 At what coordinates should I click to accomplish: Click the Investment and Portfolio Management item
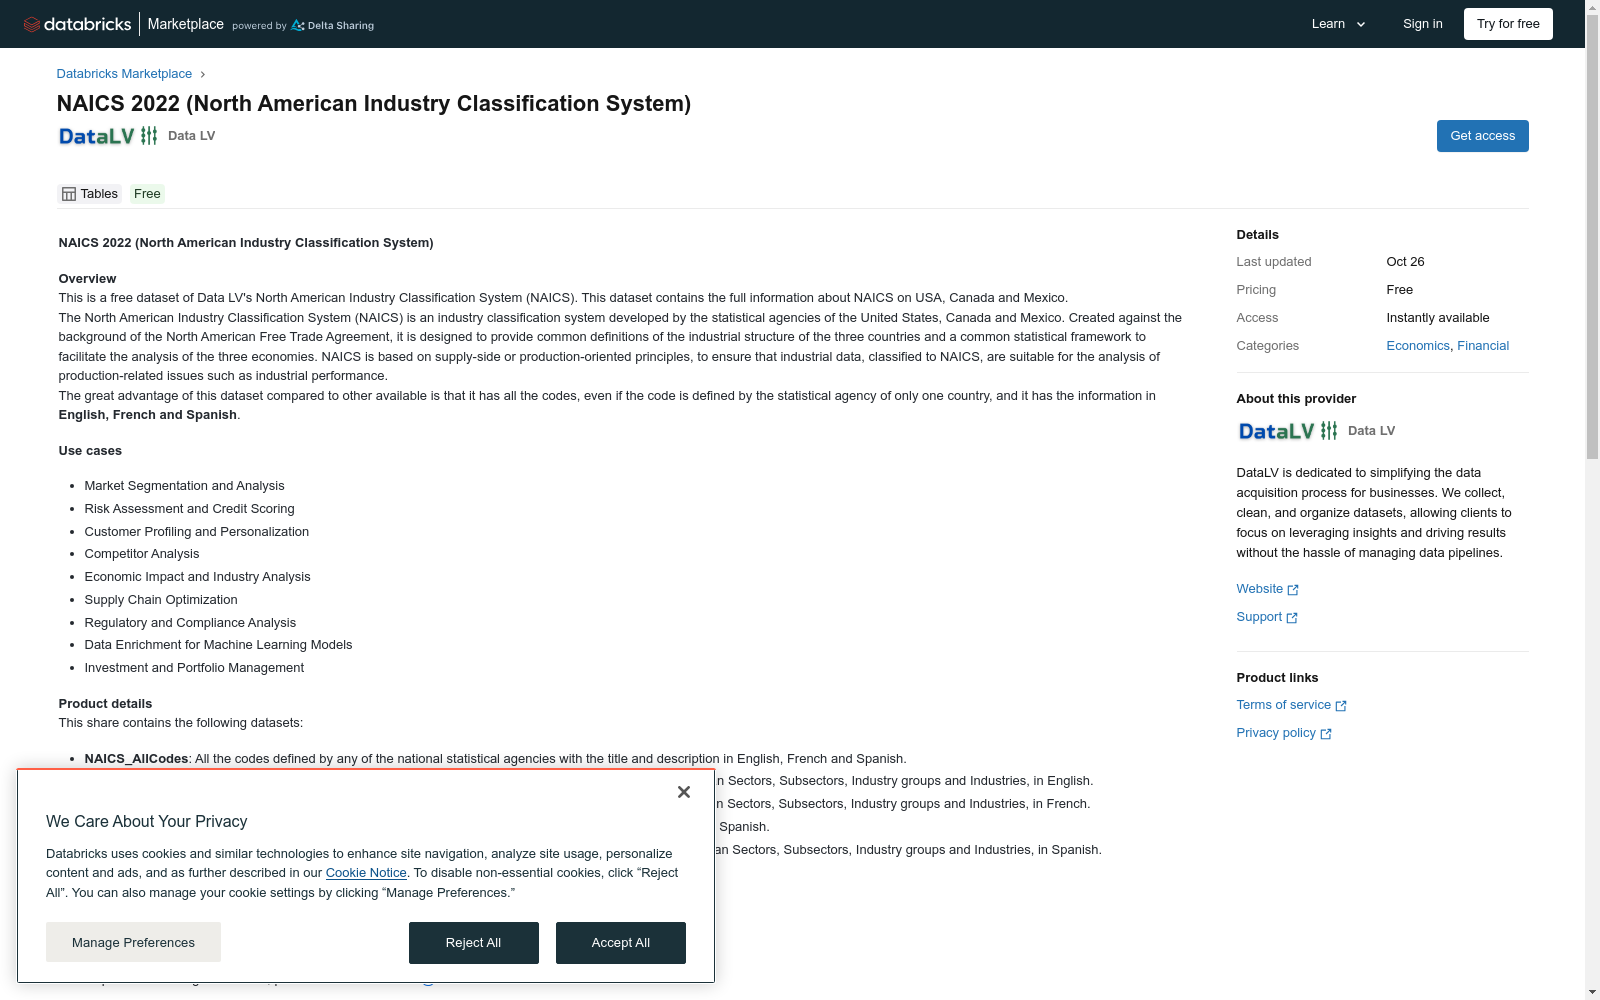coord(195,668)
